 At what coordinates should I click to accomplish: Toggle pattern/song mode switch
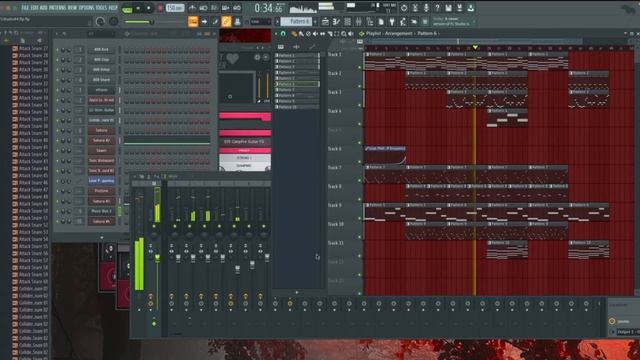(127, 9)
